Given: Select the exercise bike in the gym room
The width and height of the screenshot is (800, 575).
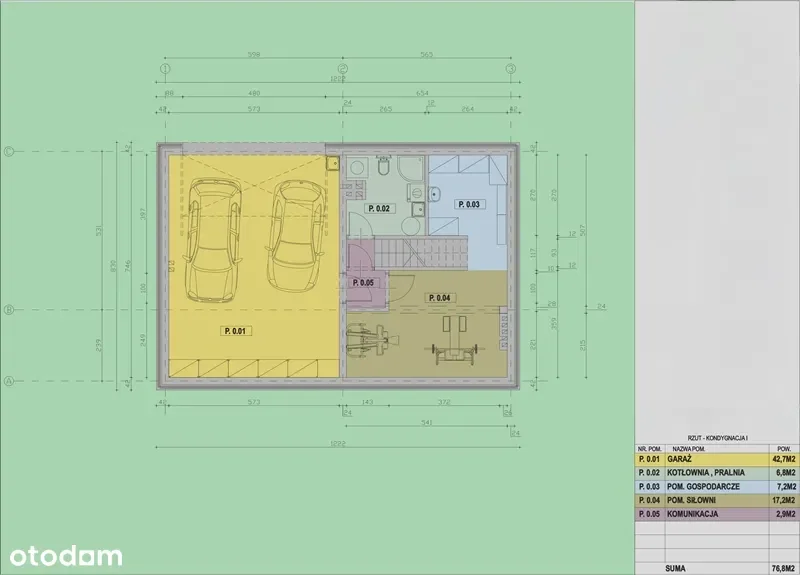Looking at the screenshot, I should (x=366, y=340).
